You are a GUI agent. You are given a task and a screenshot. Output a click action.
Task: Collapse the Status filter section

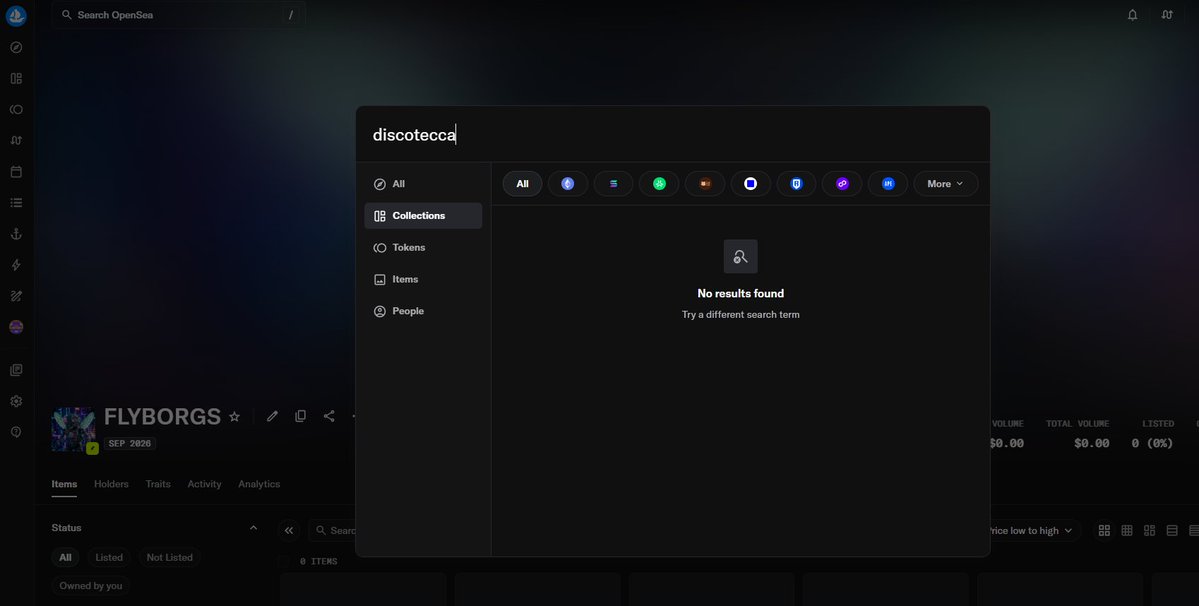(253, 528)
